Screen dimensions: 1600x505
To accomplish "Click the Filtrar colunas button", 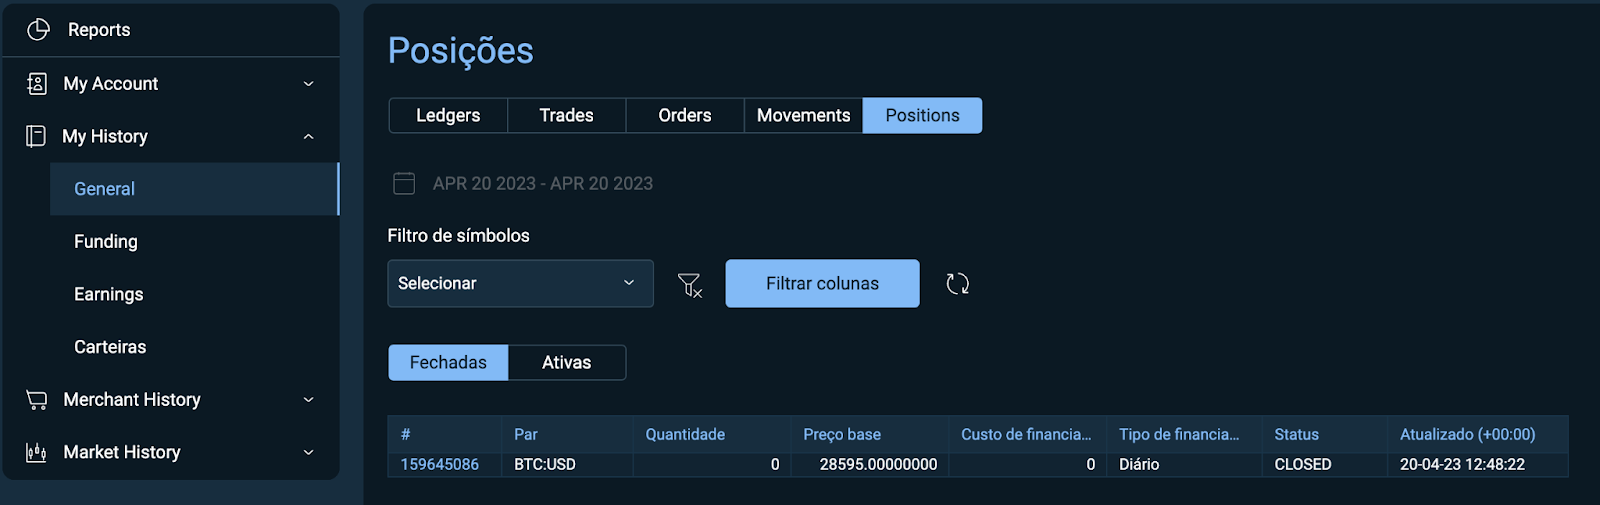I will 822,284.
